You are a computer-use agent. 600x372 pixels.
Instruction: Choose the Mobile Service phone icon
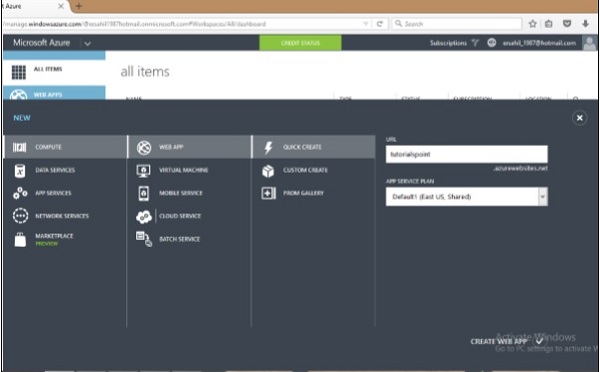(143, 193)
